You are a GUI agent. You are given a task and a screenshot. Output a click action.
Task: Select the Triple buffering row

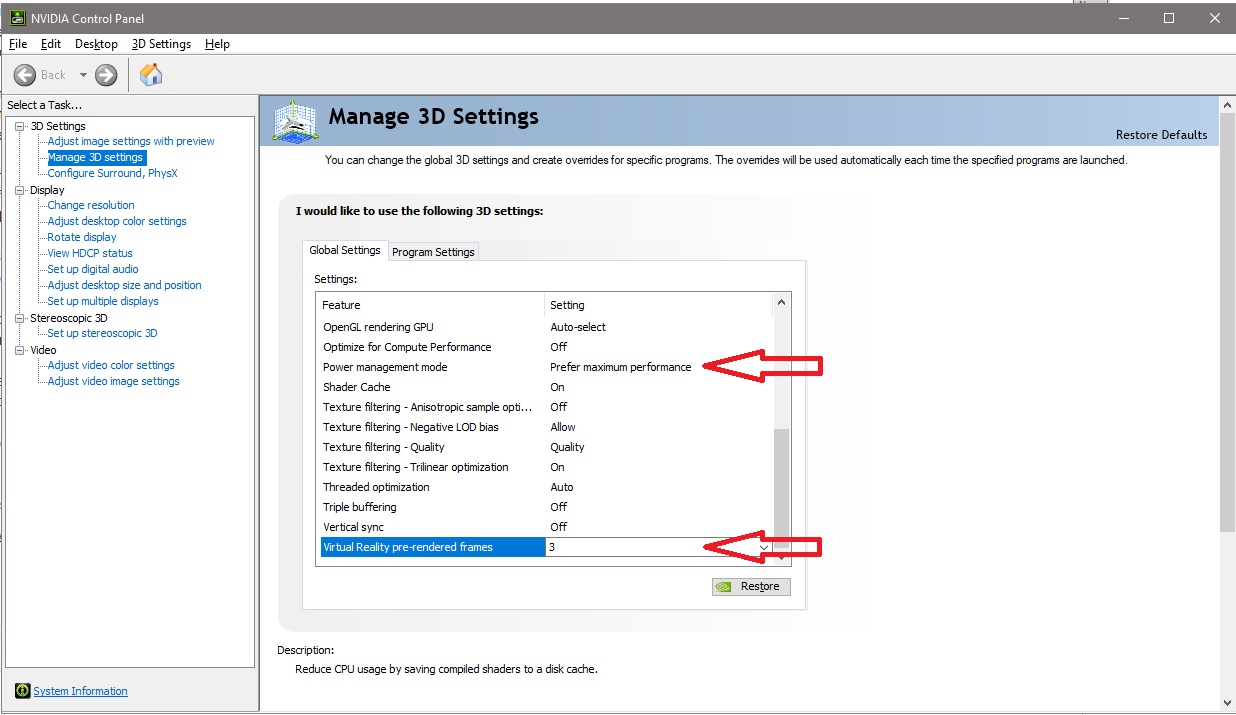tap(546, 507)
